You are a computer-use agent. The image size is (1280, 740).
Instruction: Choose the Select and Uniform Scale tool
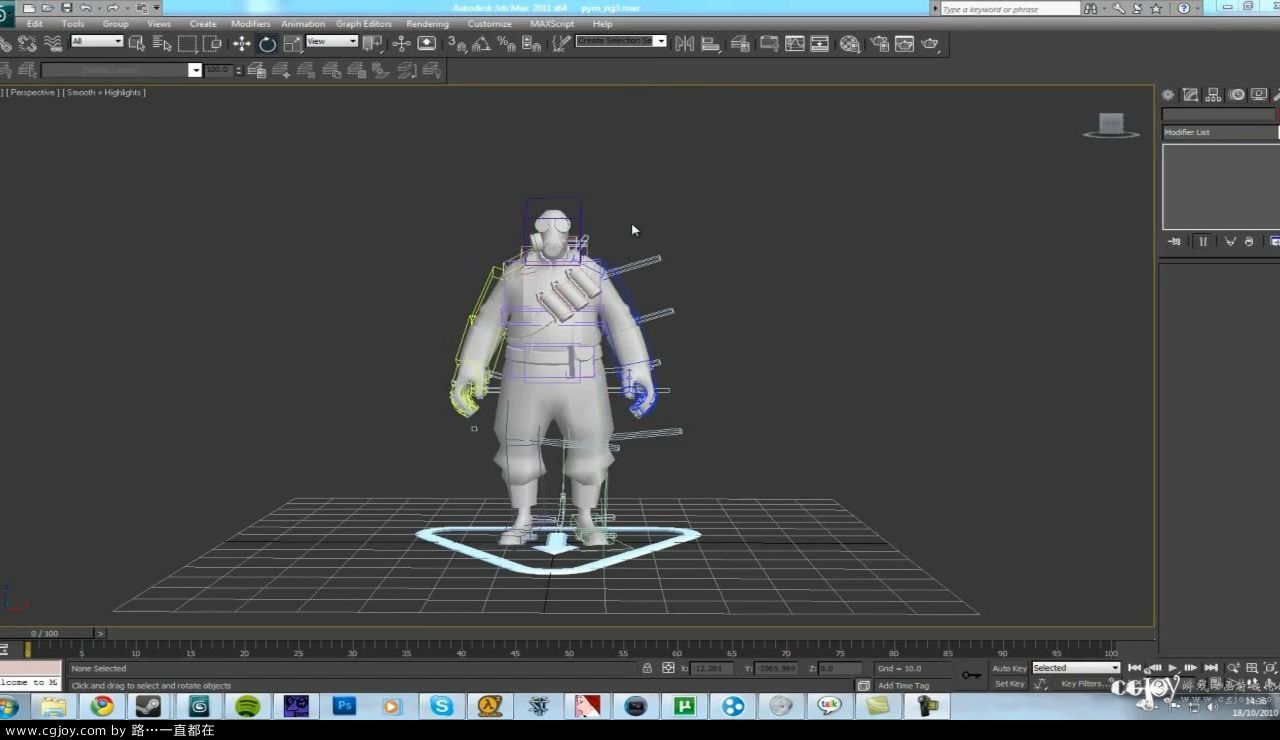[292, 43]
